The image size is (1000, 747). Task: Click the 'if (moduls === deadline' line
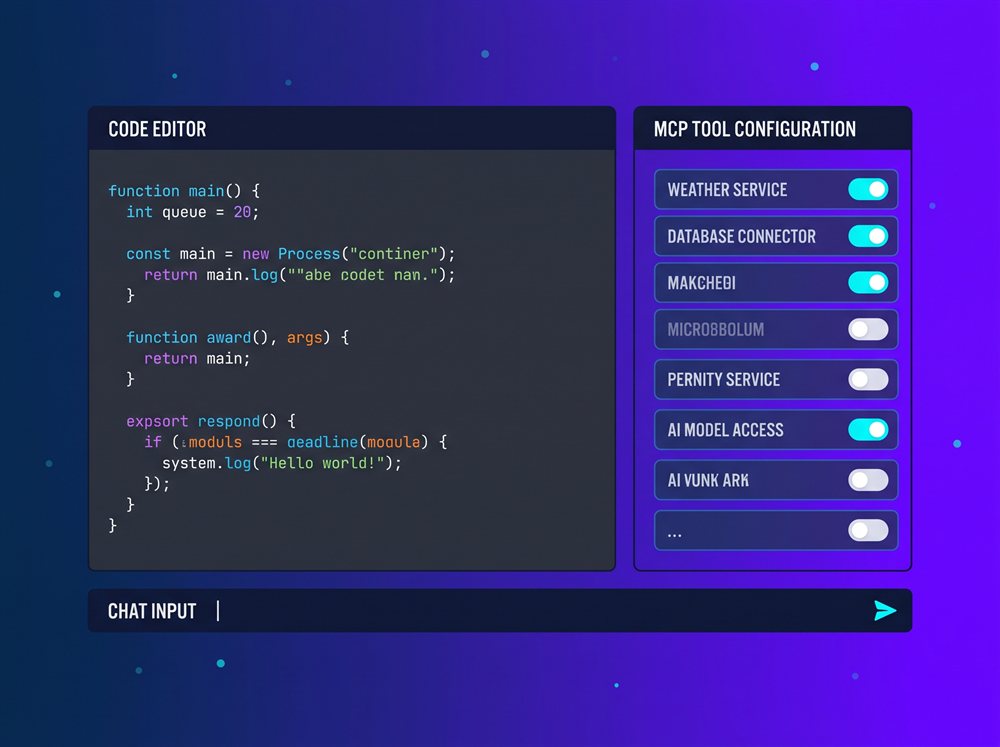pos(295,442)
